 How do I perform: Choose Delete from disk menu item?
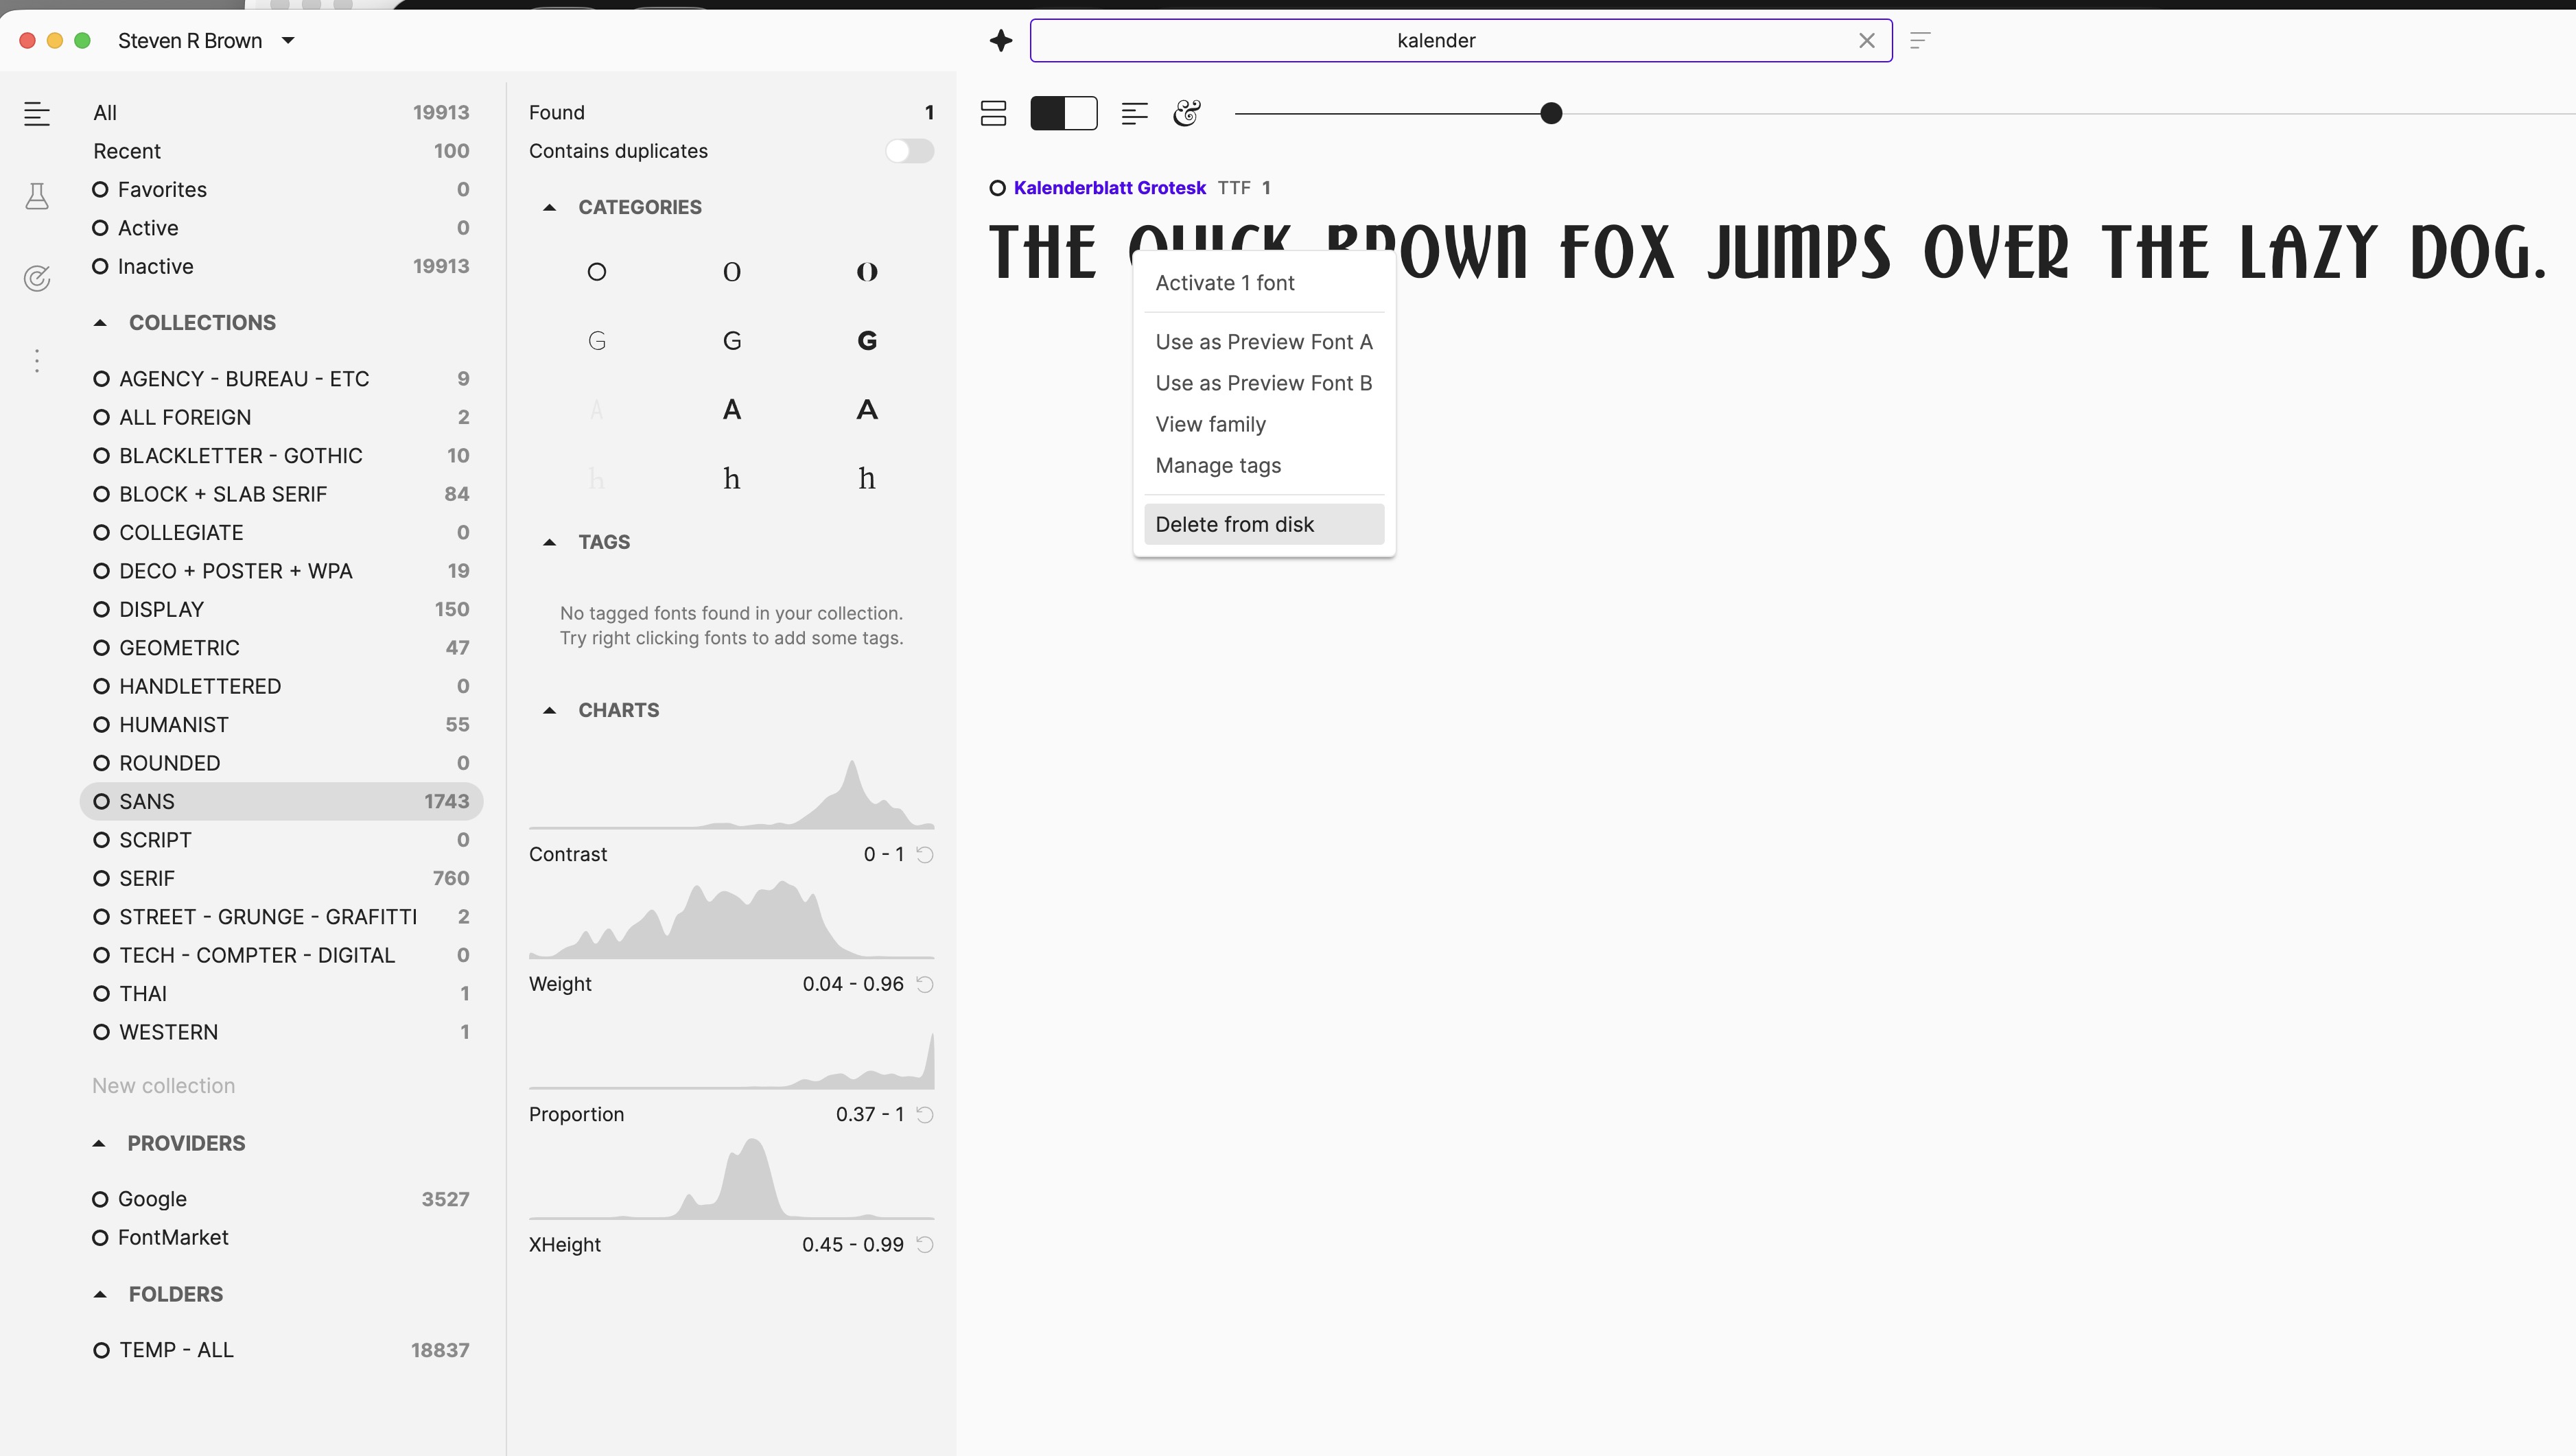point(1234,524)
